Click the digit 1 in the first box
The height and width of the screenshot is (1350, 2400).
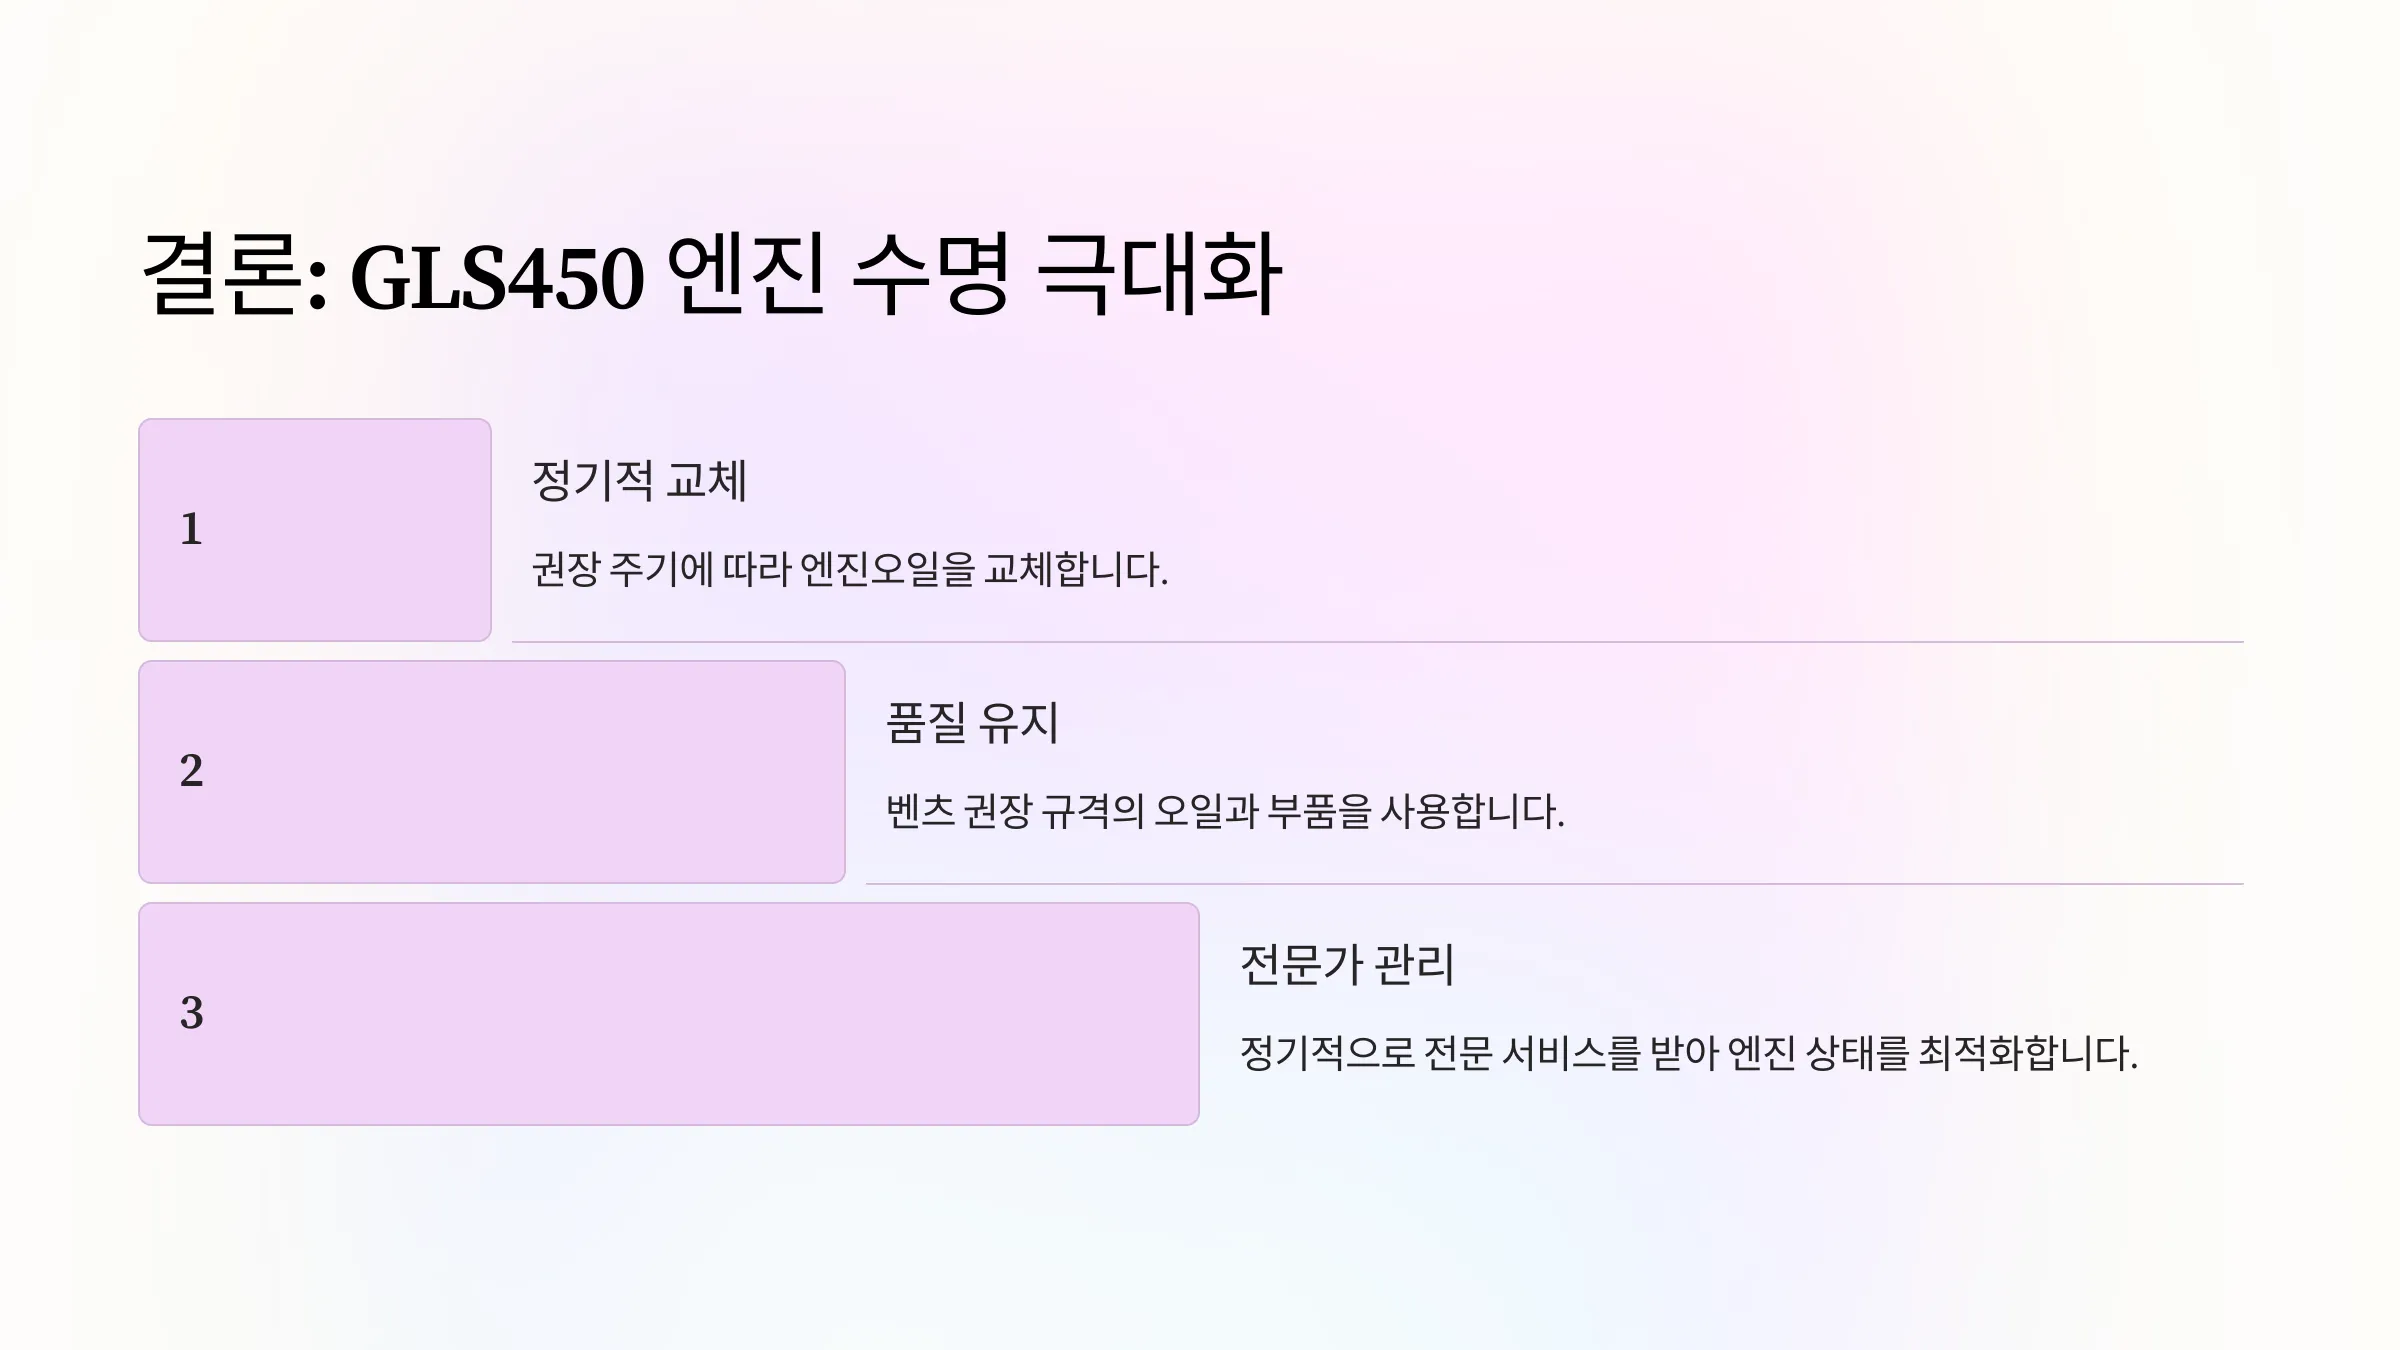pyautogui.click(x=191, y=529)
